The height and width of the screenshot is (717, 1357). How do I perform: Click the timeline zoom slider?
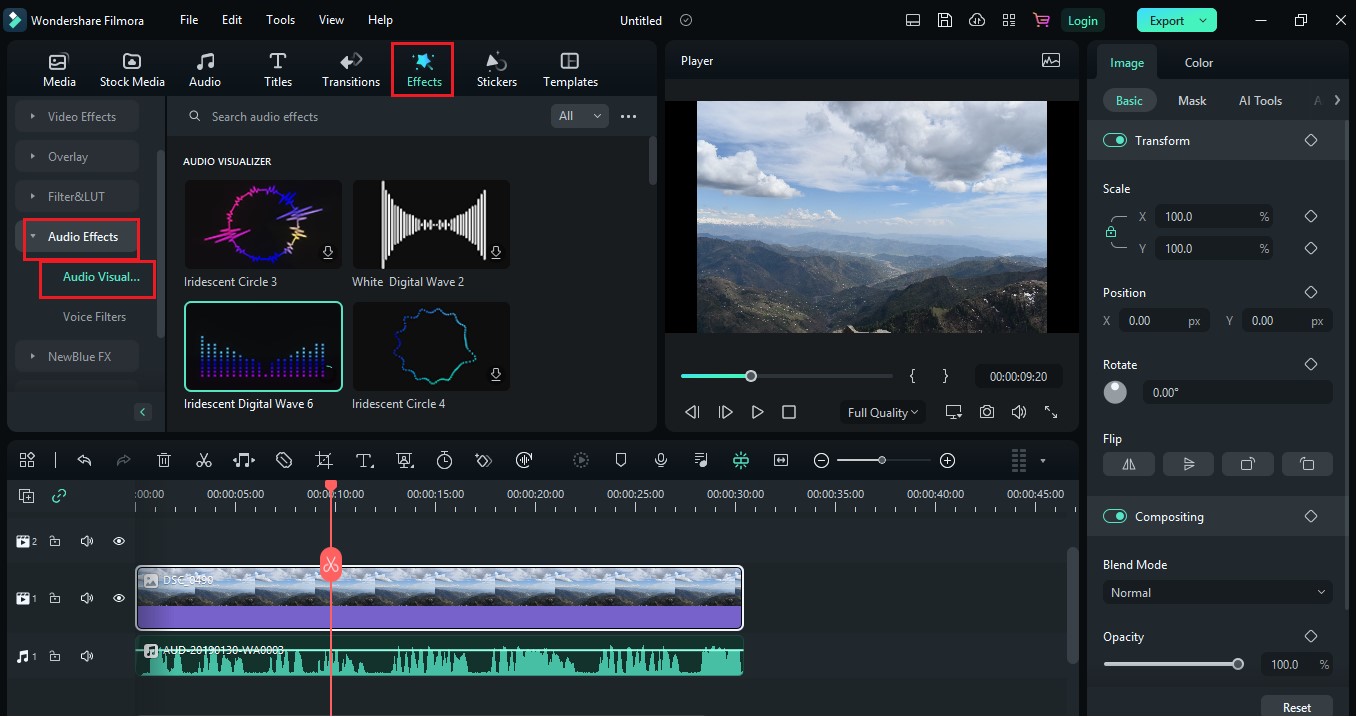884,460
